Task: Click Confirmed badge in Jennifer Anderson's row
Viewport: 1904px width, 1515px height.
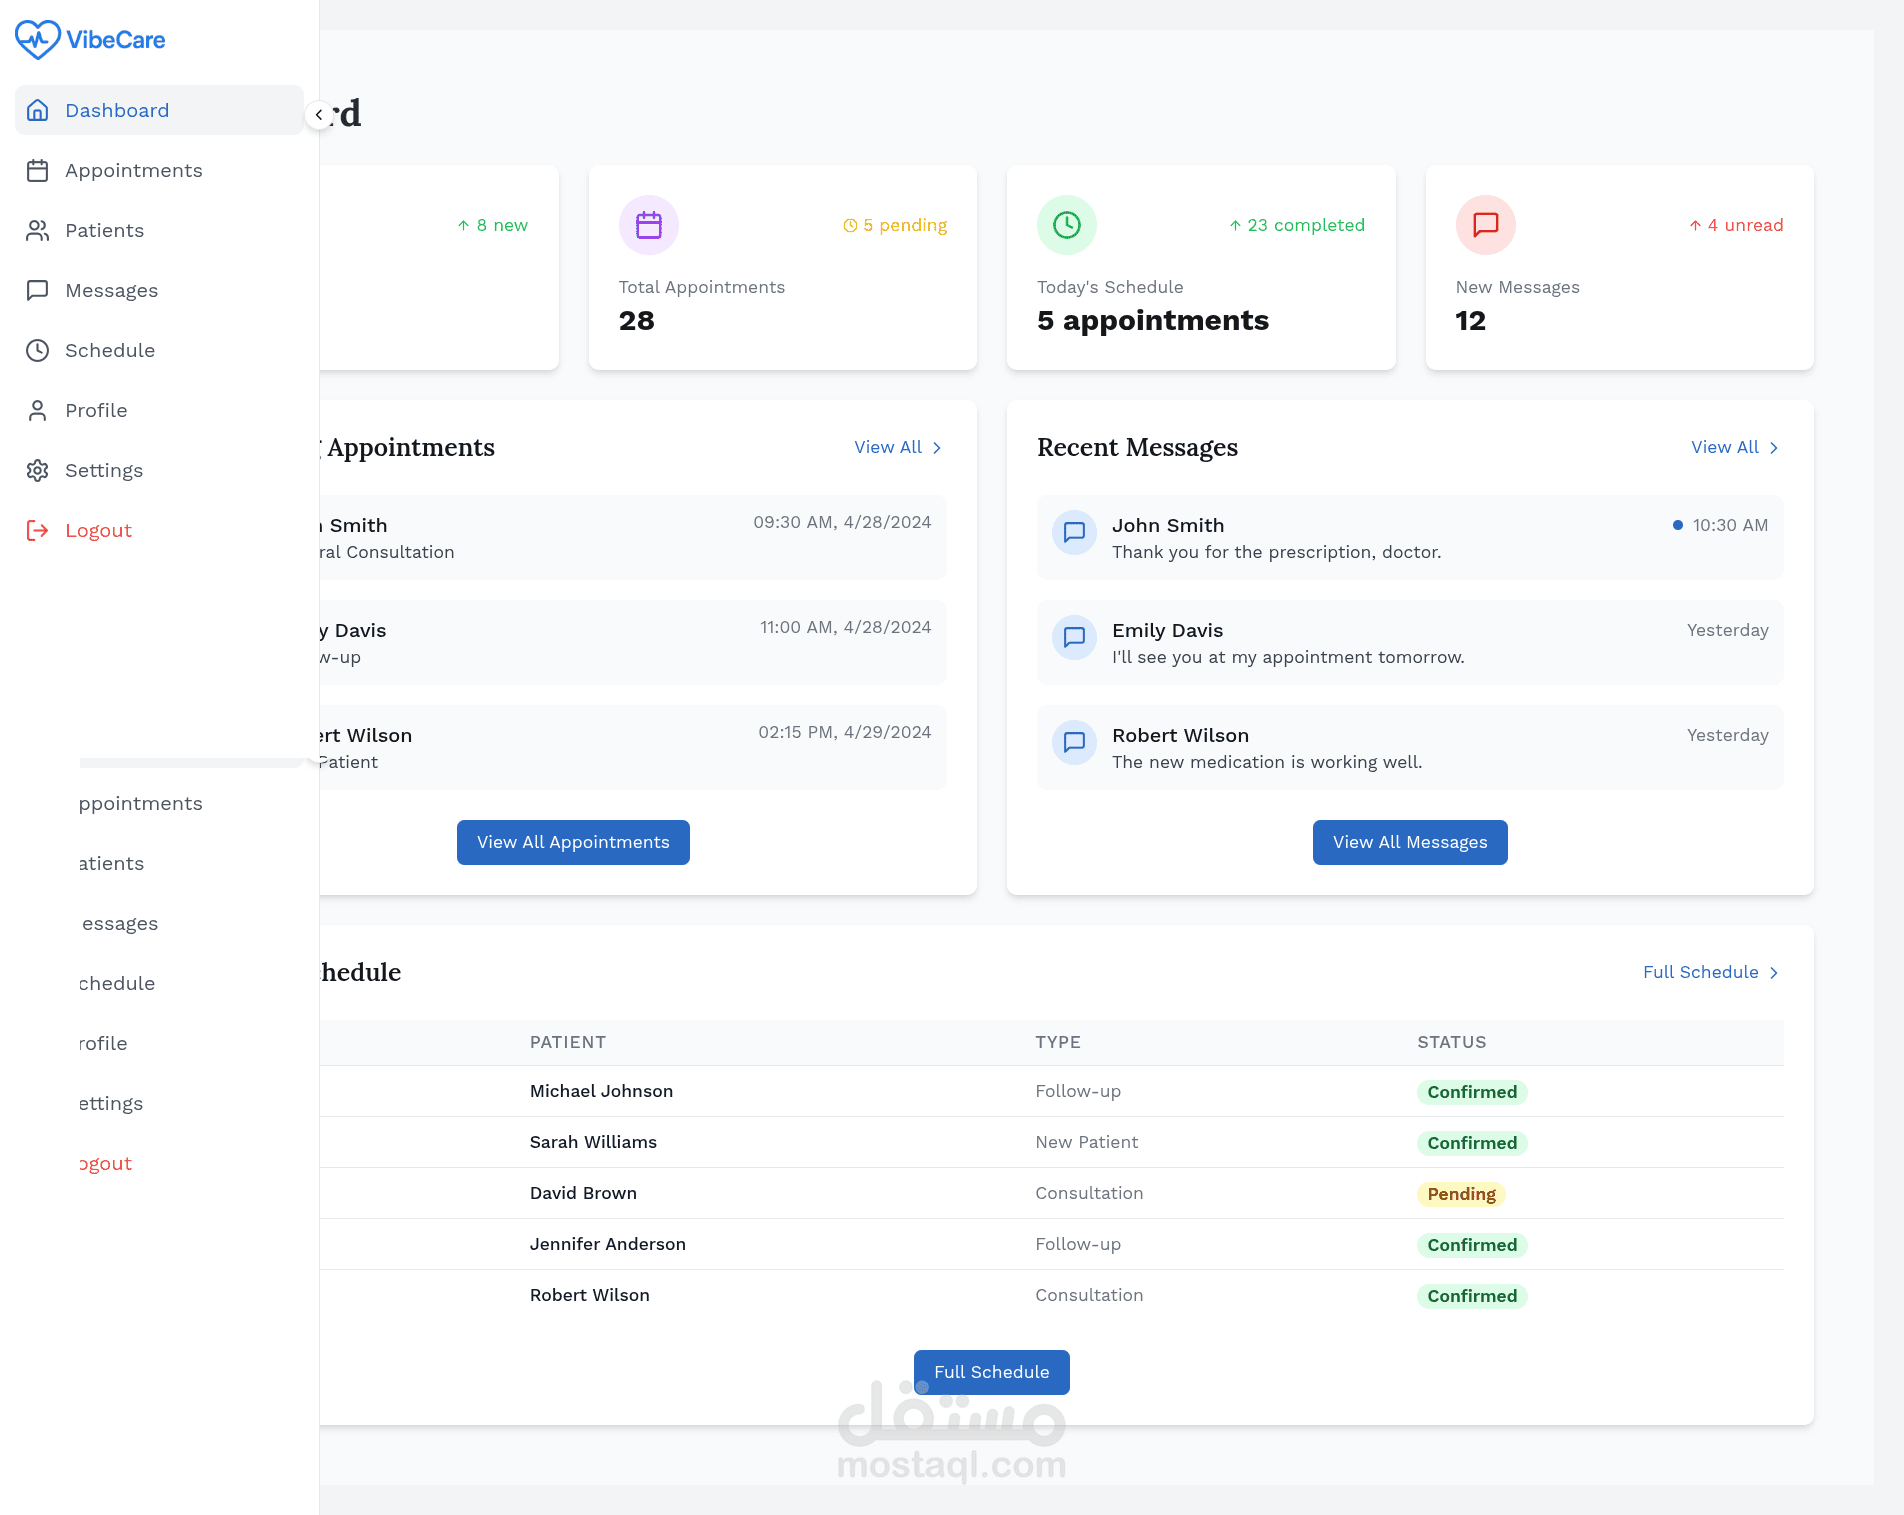Action: 1472,1245
